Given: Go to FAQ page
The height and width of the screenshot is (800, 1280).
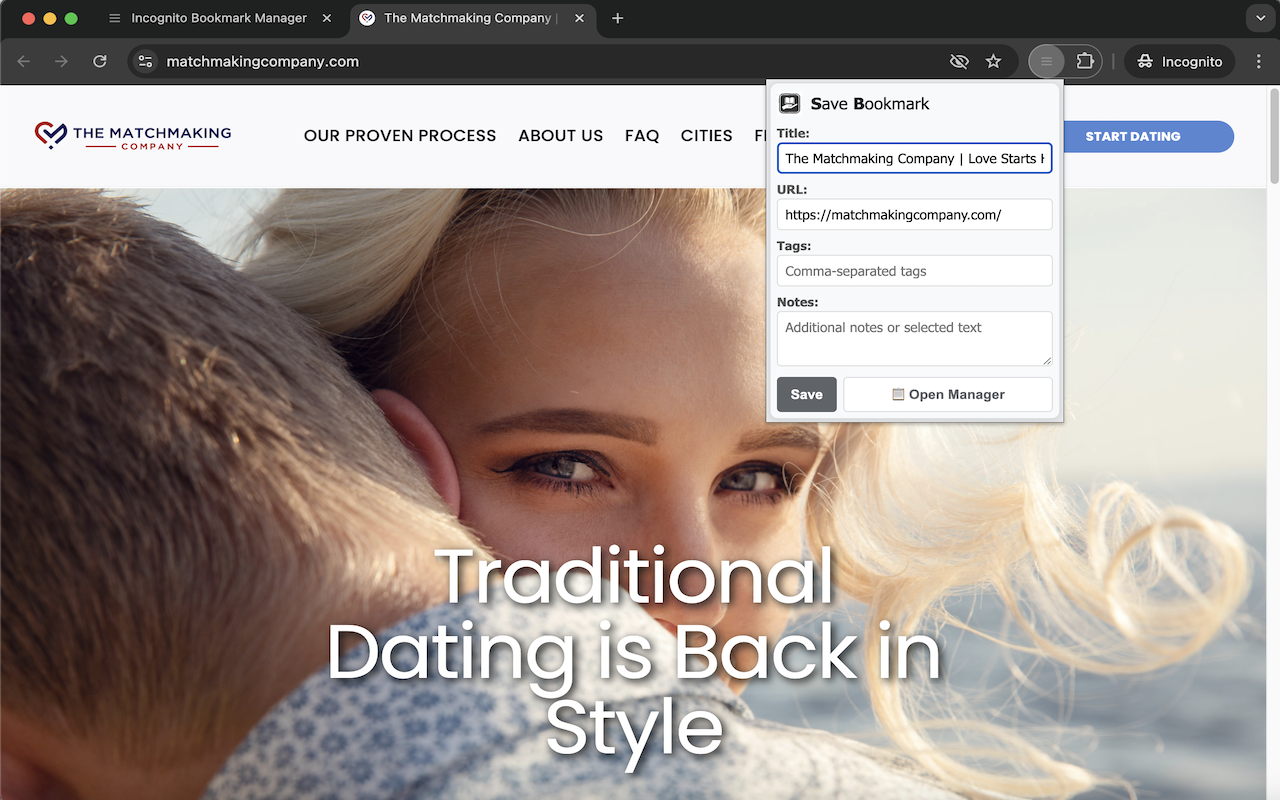Looking at the screenshot, I should pyautogui.click(x=642, y=136).
